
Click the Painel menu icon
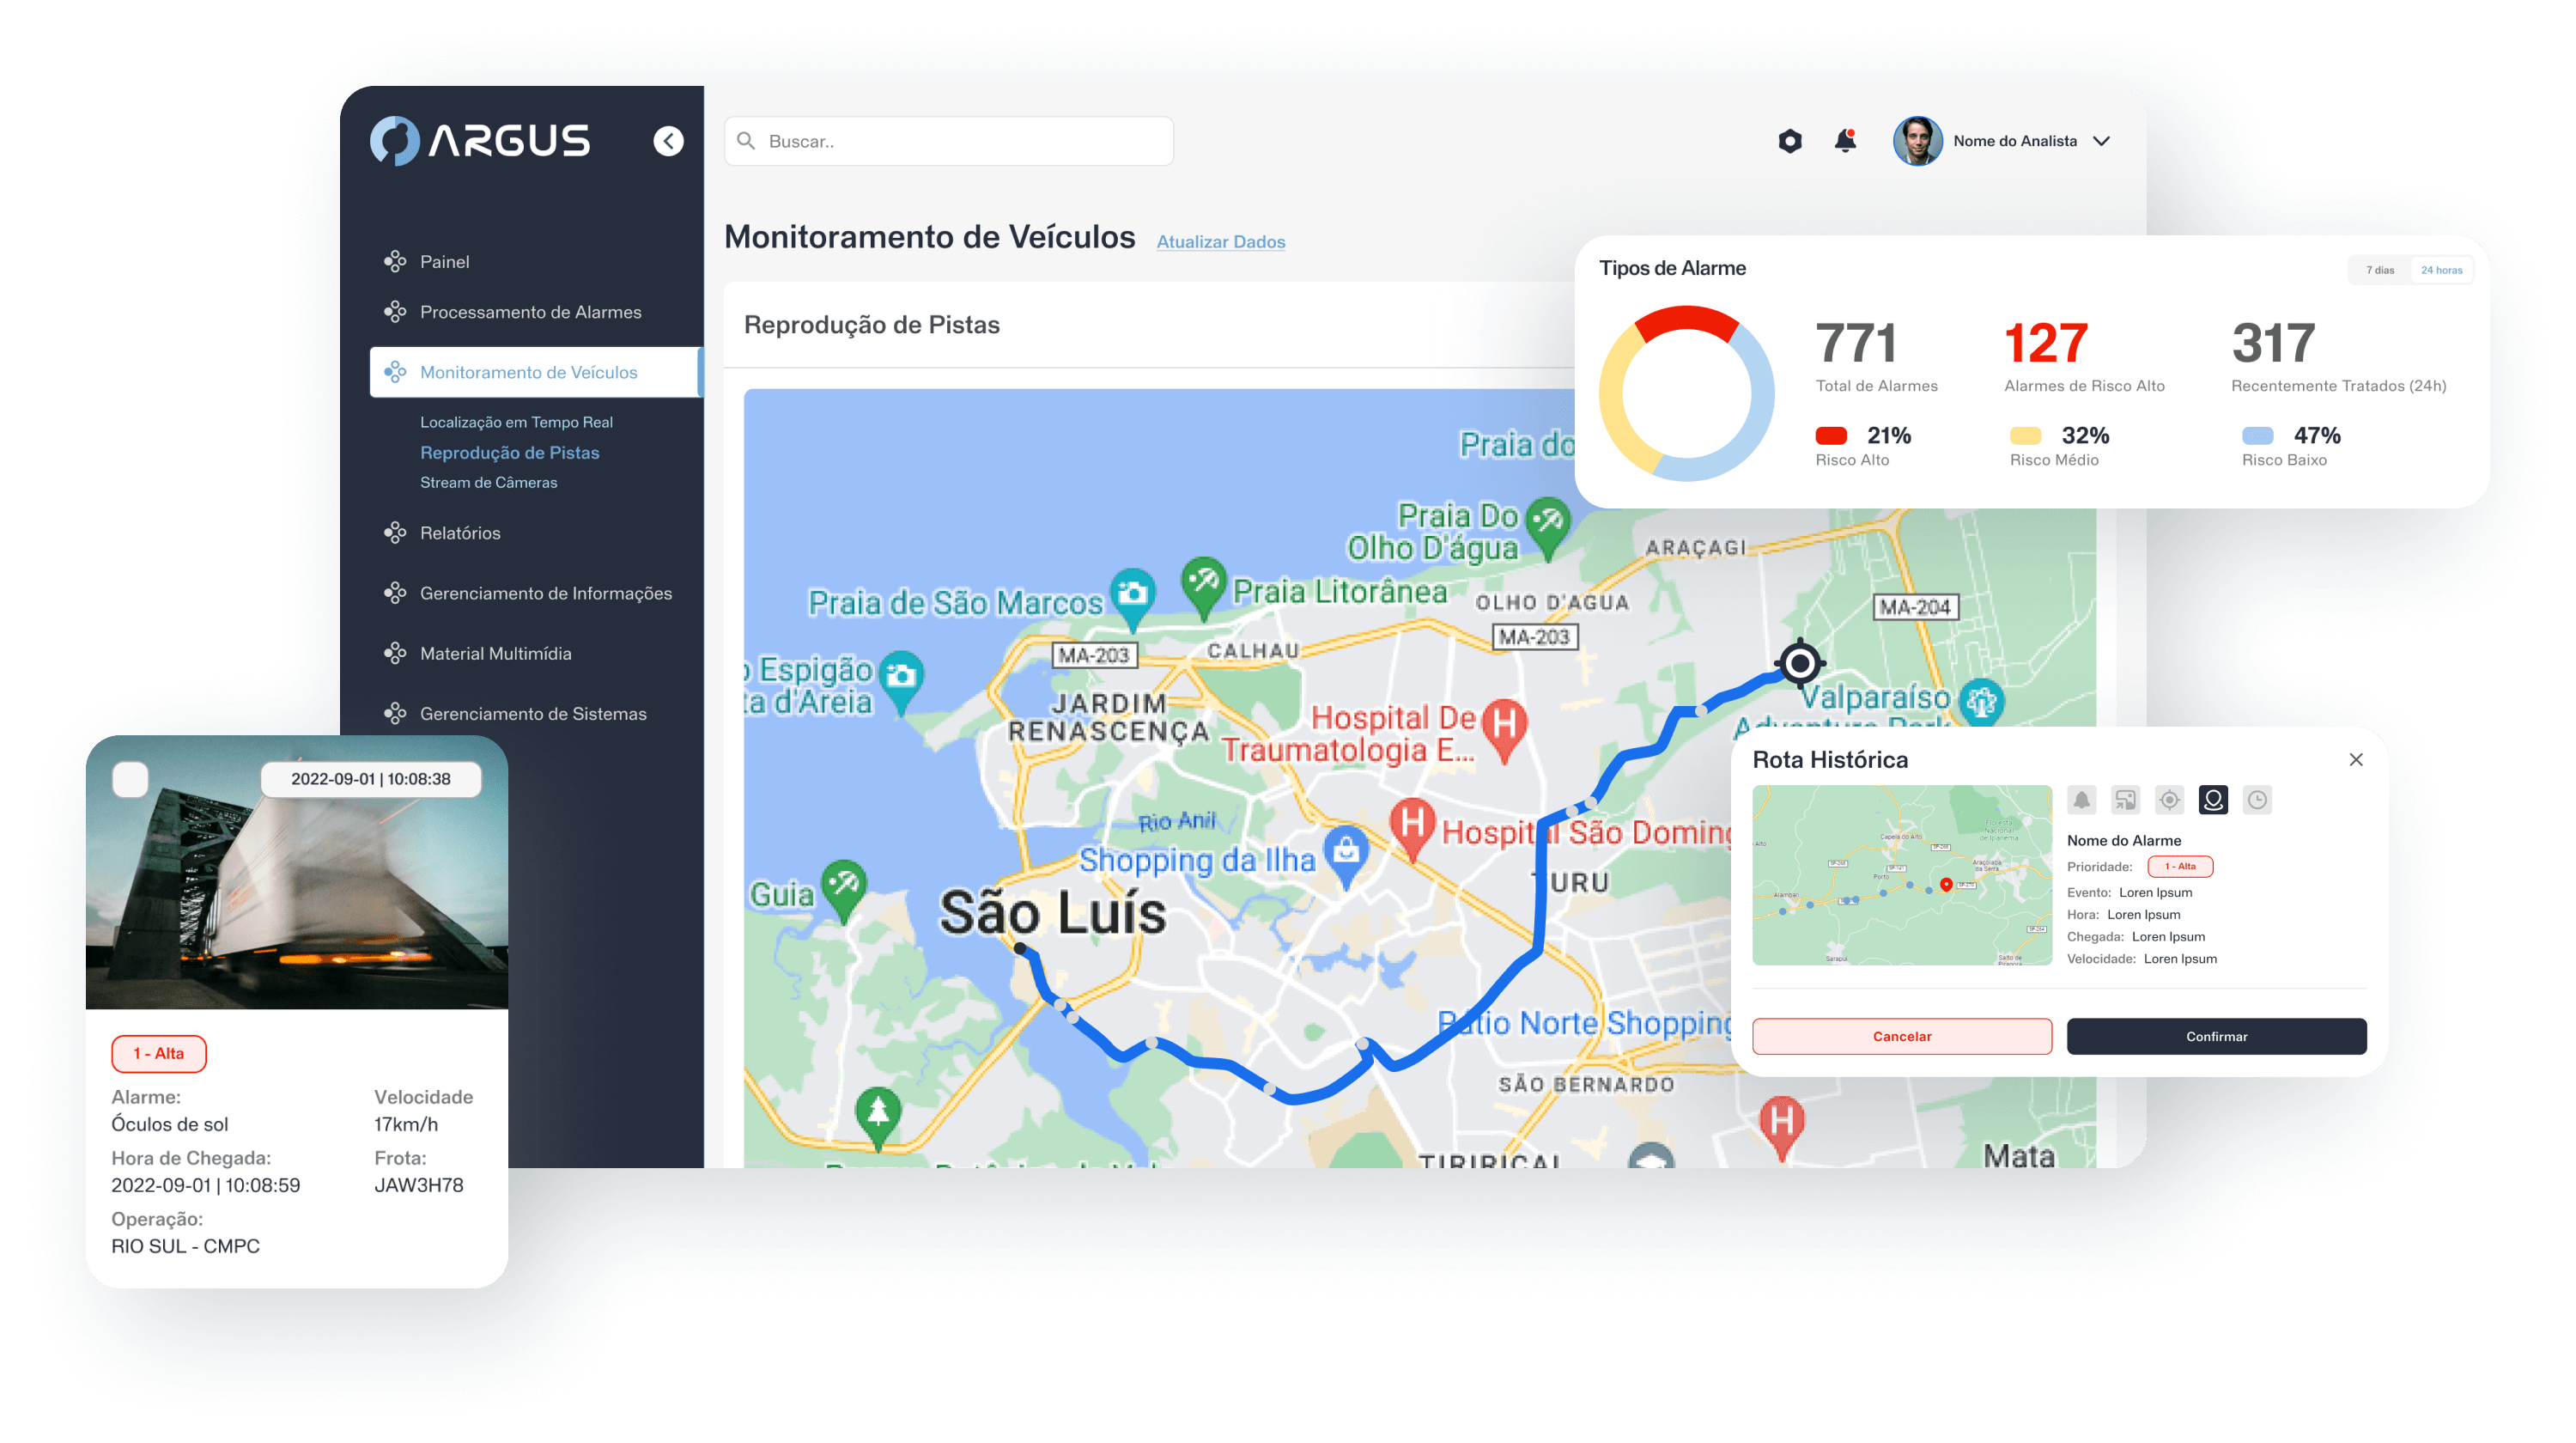(x=395, y=262)
